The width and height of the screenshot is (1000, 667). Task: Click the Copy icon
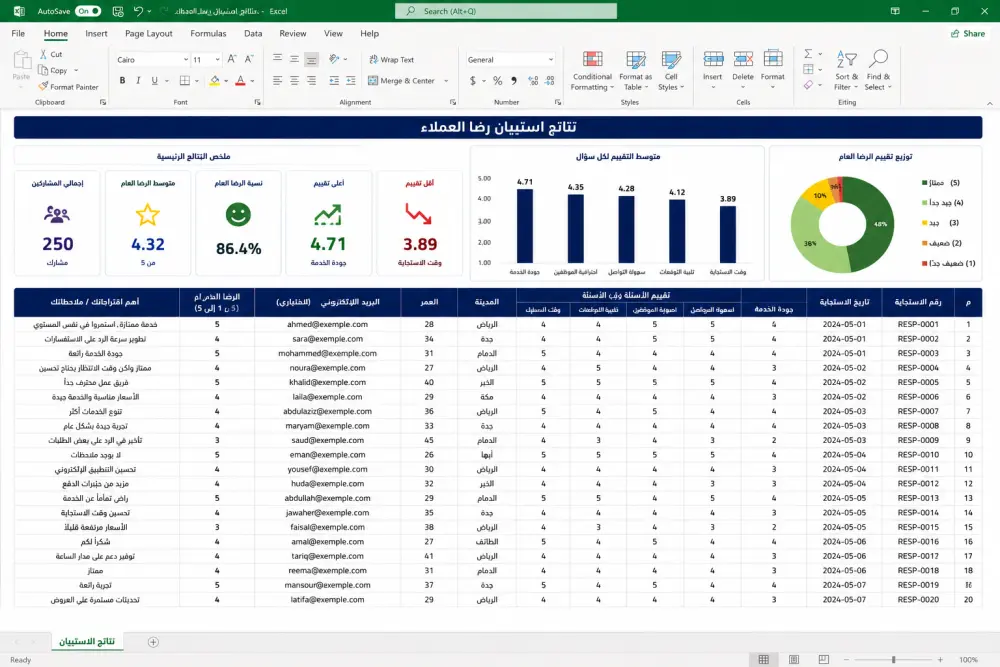(43, 70)
